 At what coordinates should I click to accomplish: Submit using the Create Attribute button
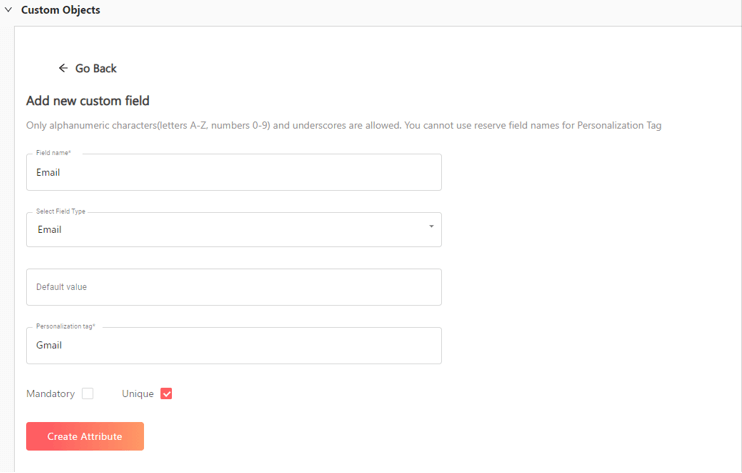(85, 436)
